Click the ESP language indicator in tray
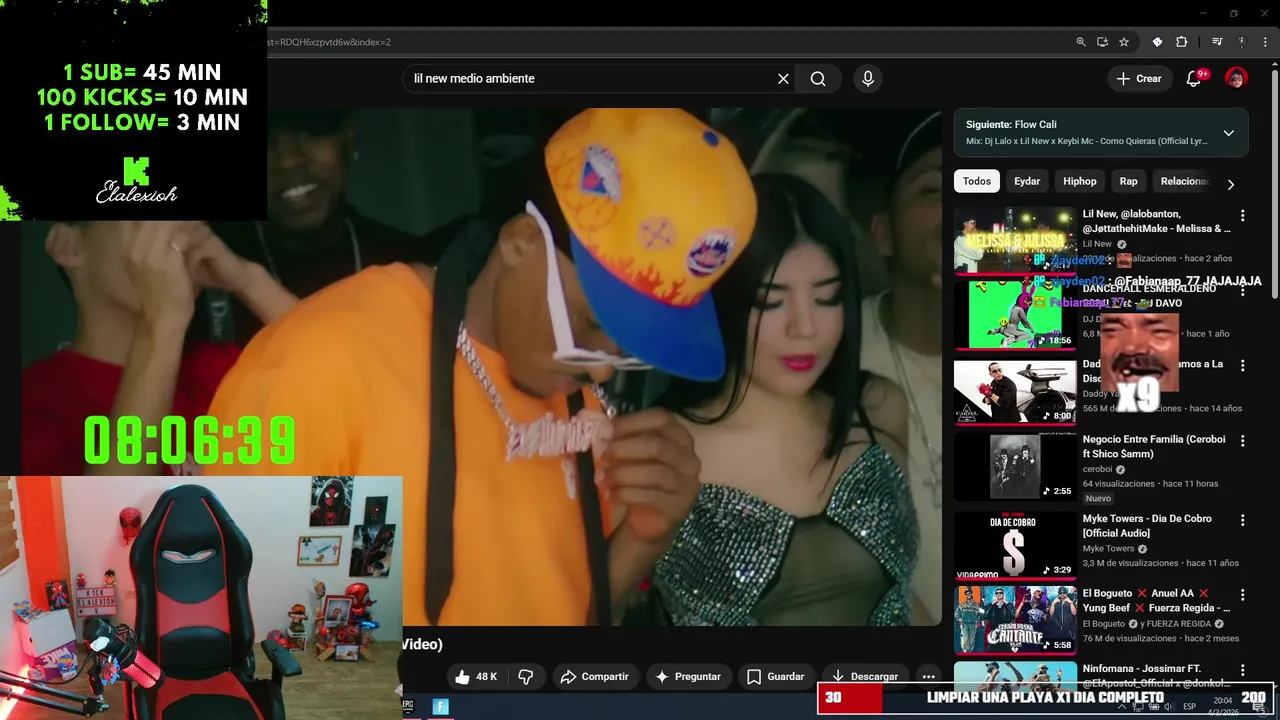1280x720 pixels. [x=1190, y=706]
